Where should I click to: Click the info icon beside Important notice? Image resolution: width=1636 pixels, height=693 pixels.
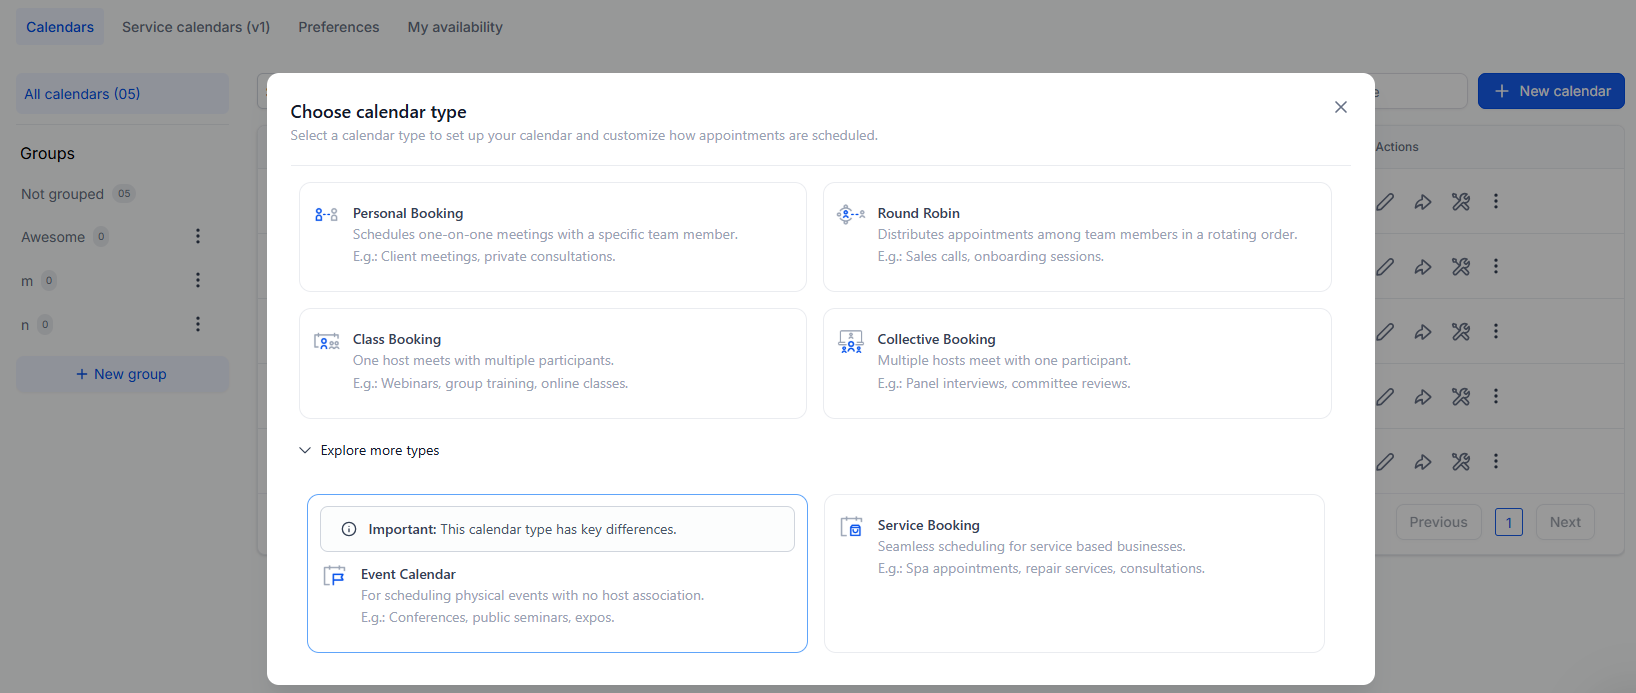349,529
